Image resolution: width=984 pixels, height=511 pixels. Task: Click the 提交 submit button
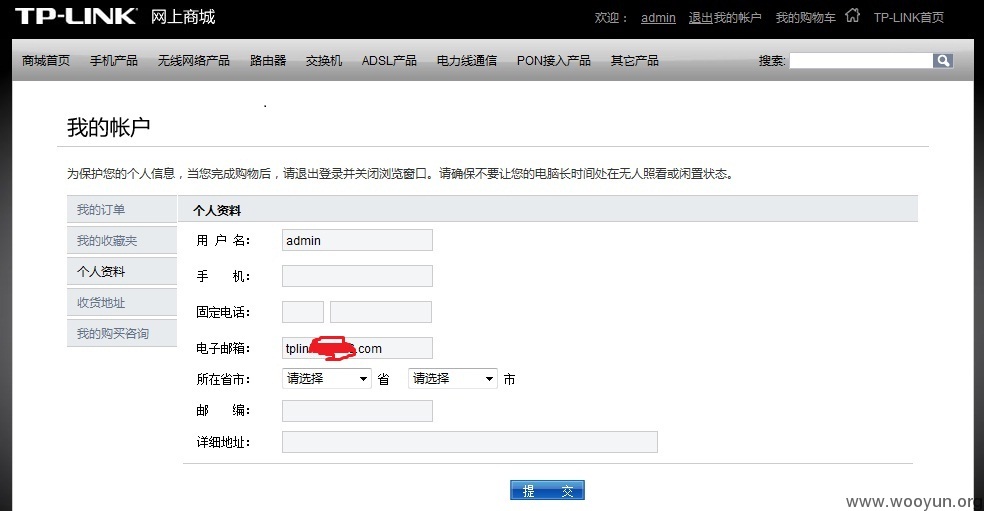tap(547, 490)
